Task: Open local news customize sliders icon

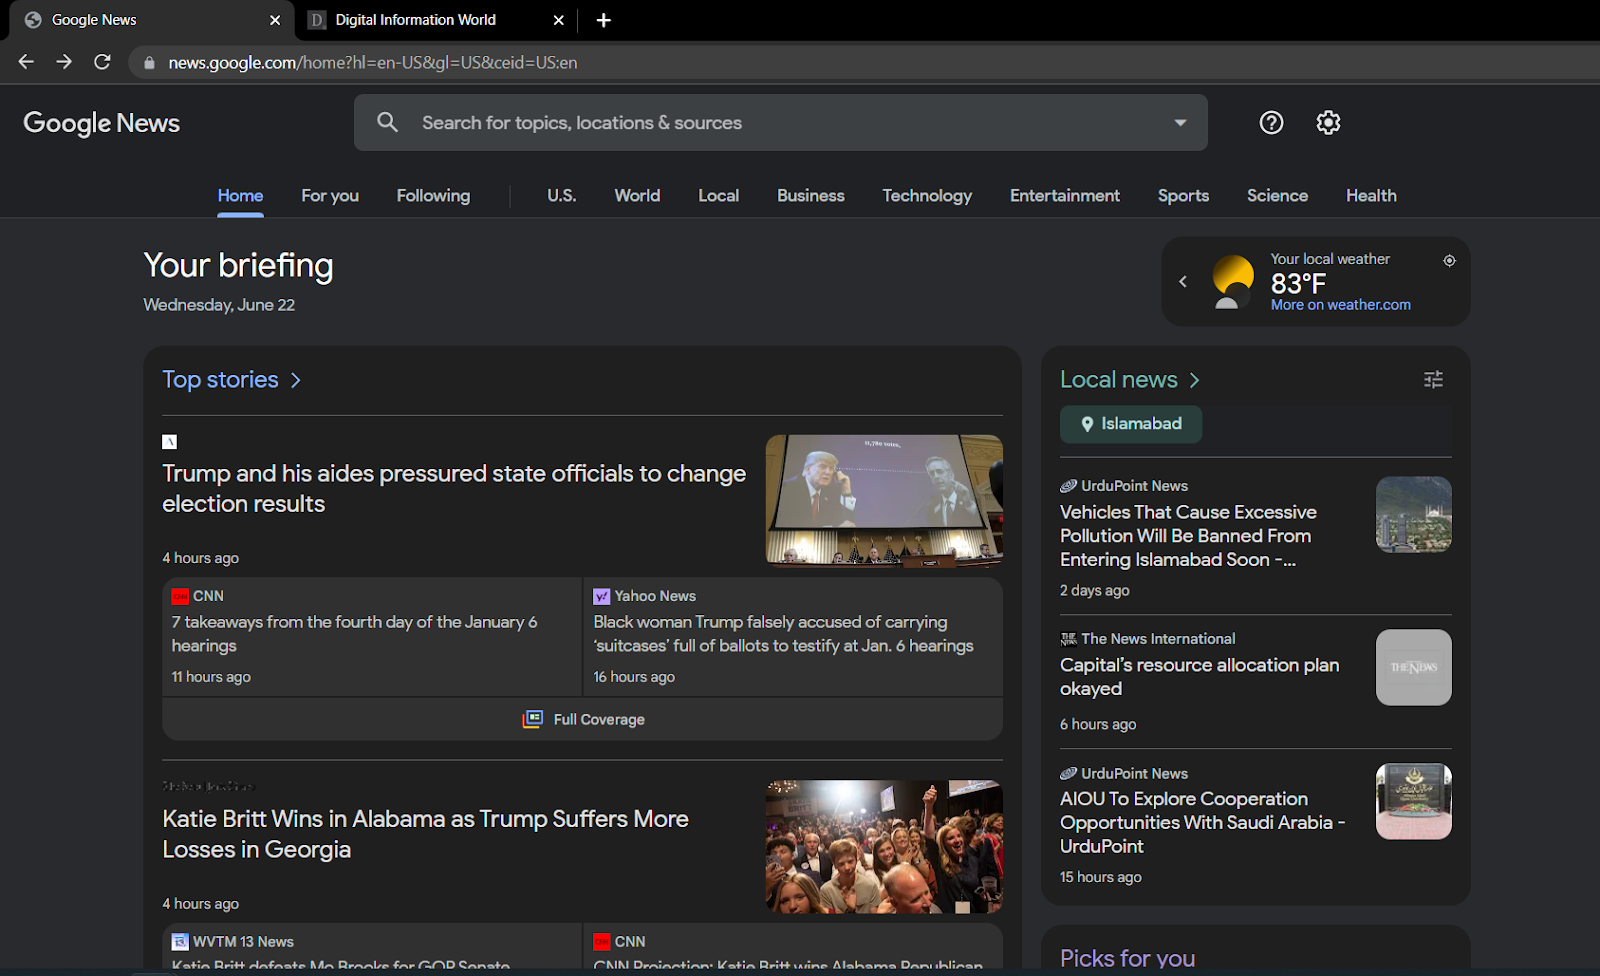Action: tap(1433, 380)
